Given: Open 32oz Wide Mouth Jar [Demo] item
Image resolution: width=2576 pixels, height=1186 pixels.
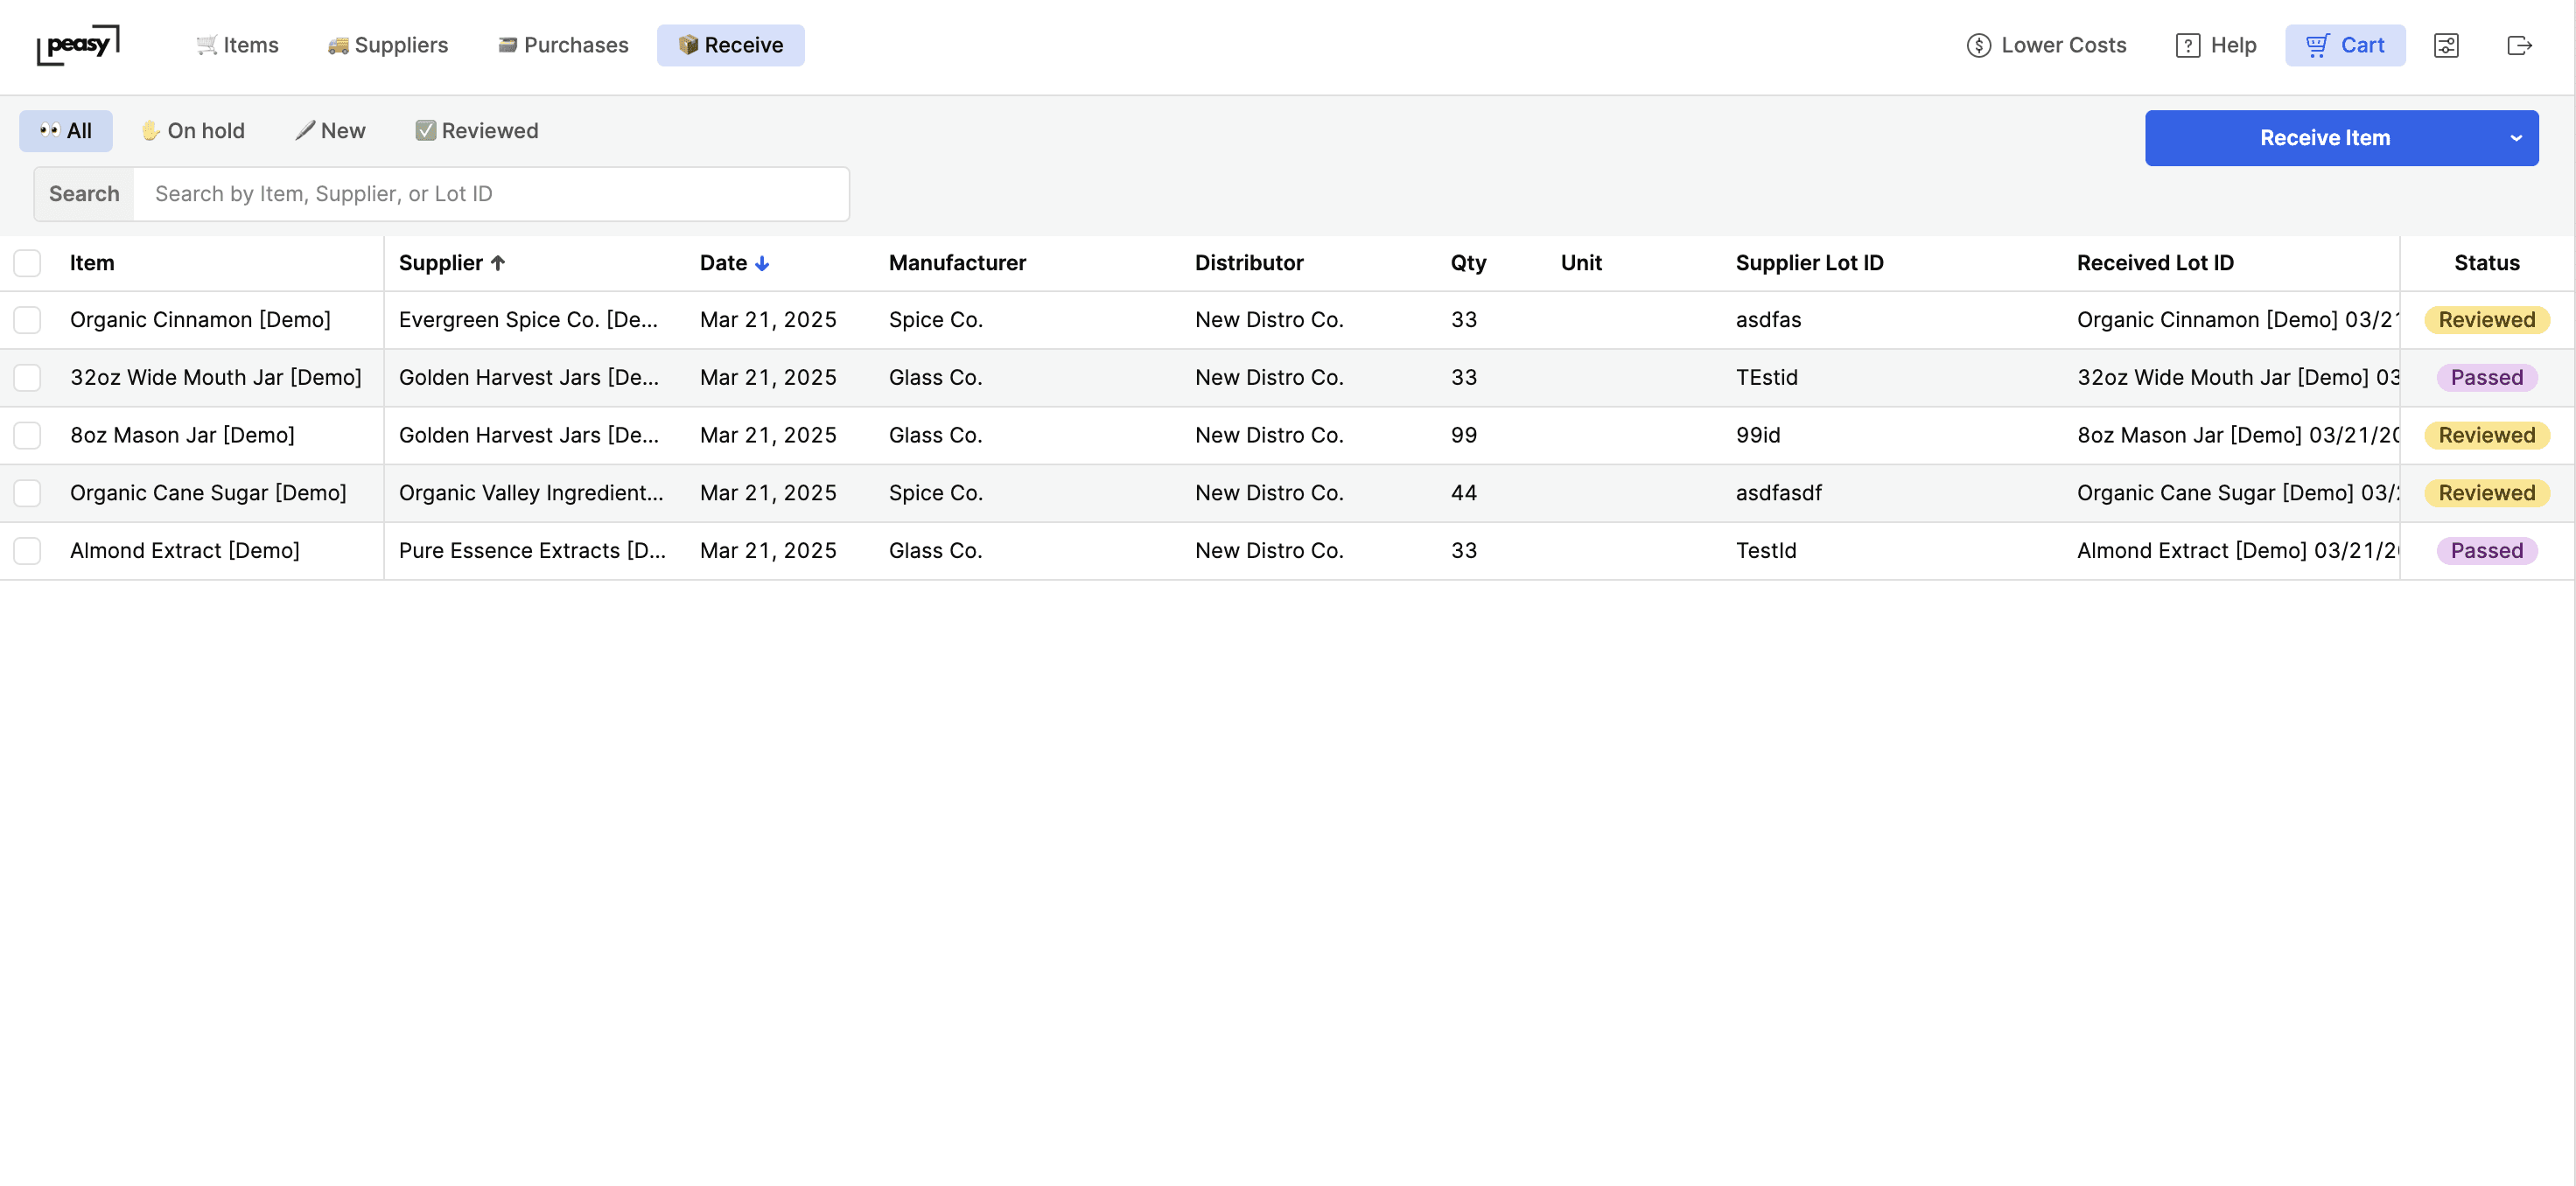Looking at the screenshot, I should click(216, 378).
